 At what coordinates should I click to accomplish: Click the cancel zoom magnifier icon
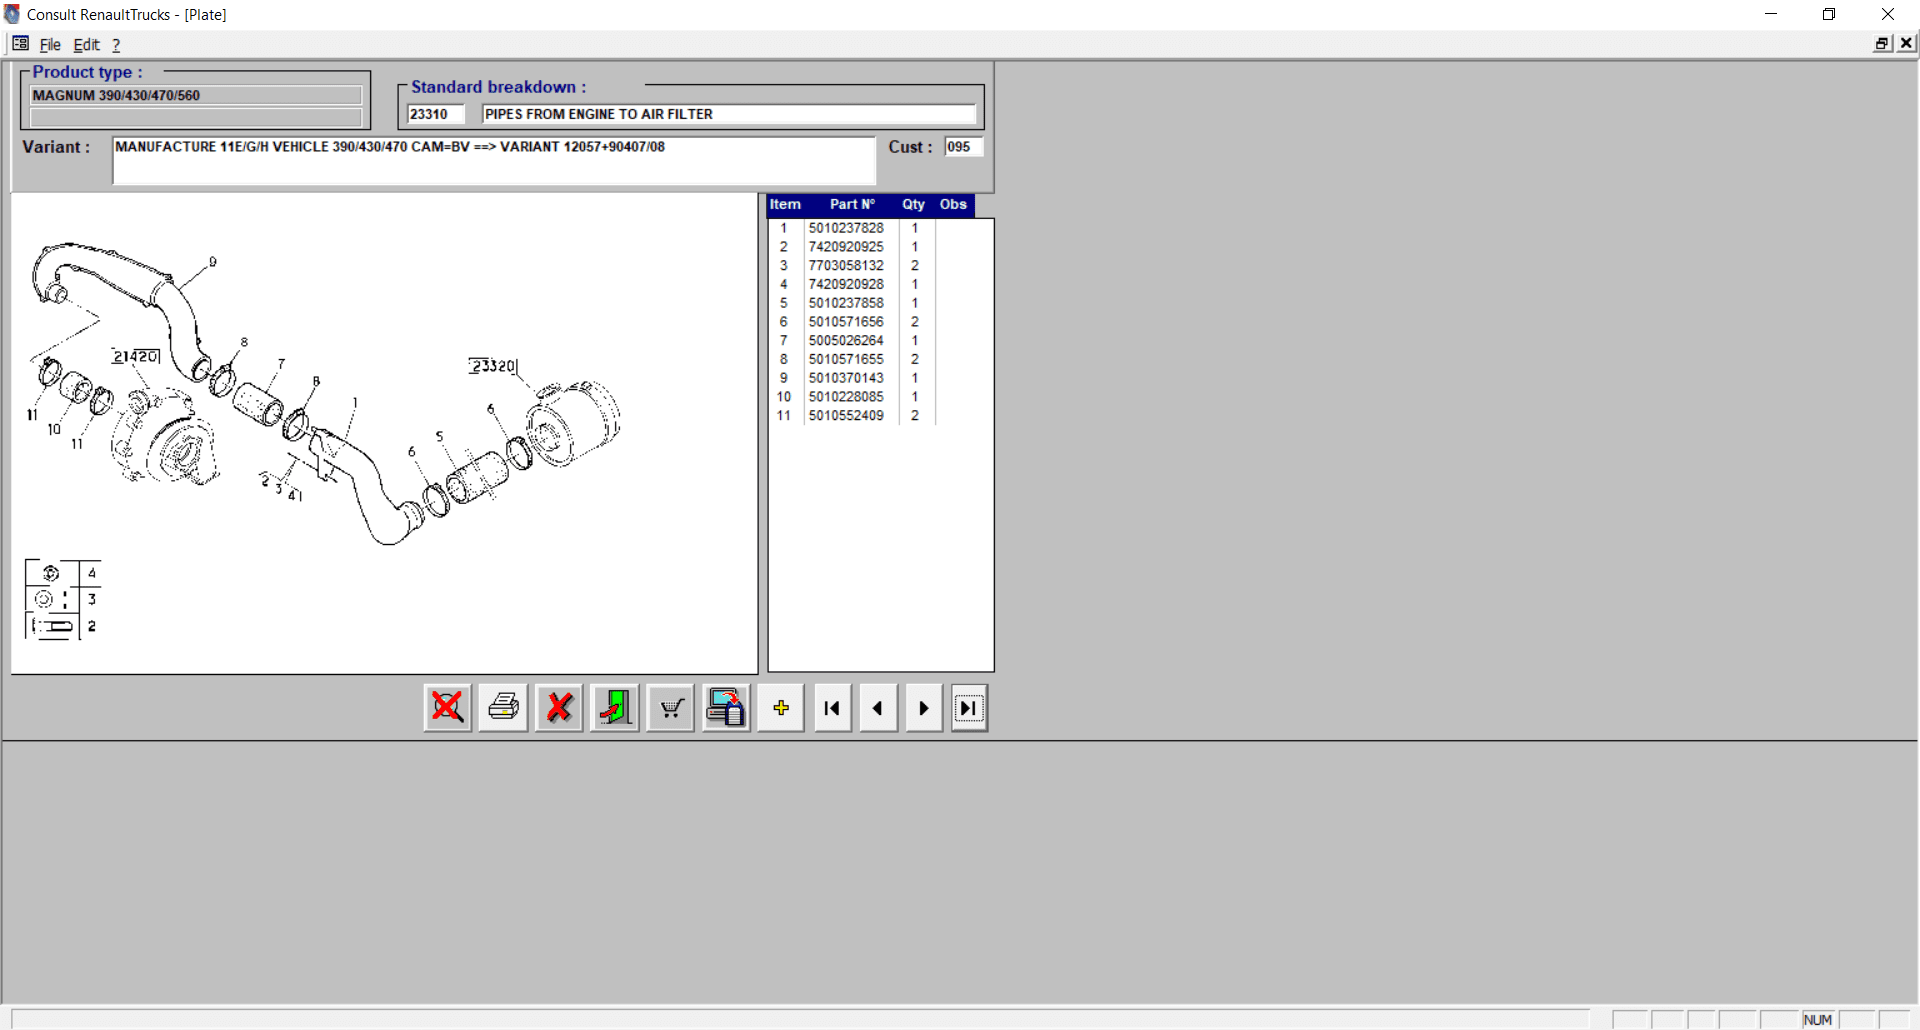(447, 708)
